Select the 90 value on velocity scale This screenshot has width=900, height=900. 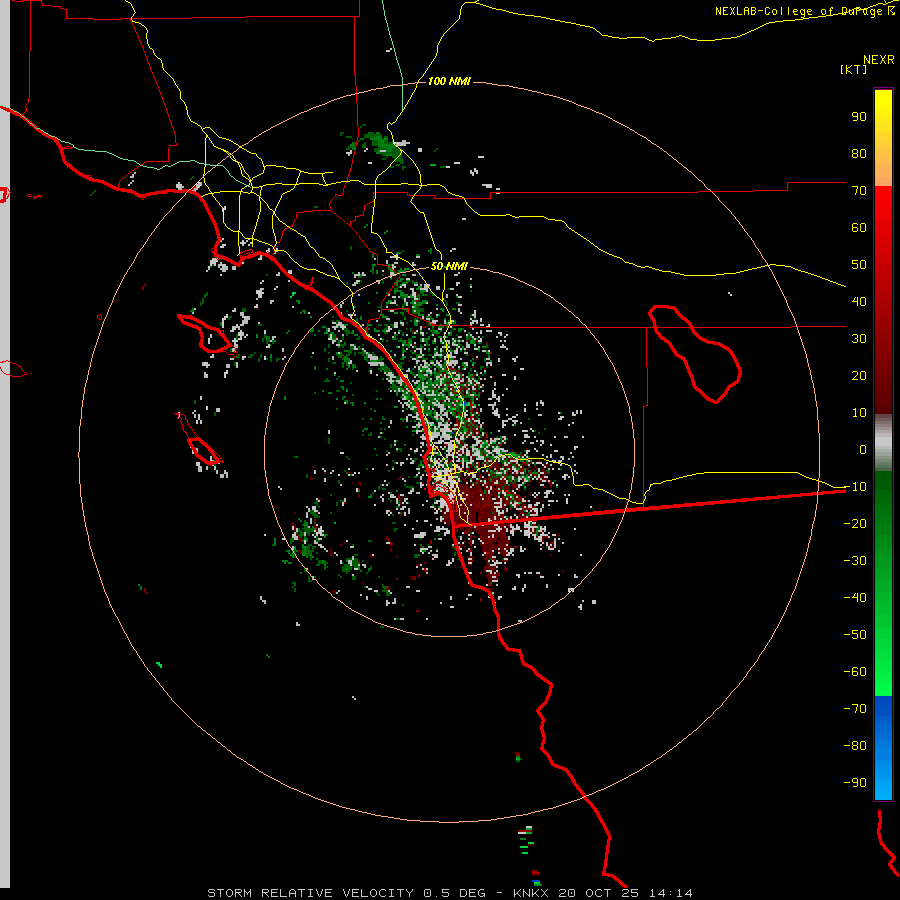point(859,117)
